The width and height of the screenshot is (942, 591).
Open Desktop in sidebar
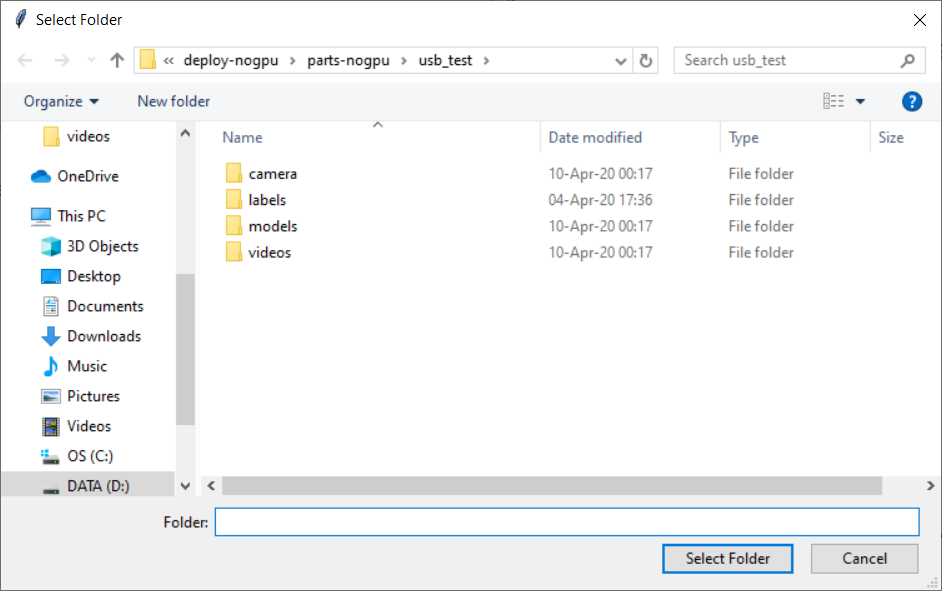(94, 276)
